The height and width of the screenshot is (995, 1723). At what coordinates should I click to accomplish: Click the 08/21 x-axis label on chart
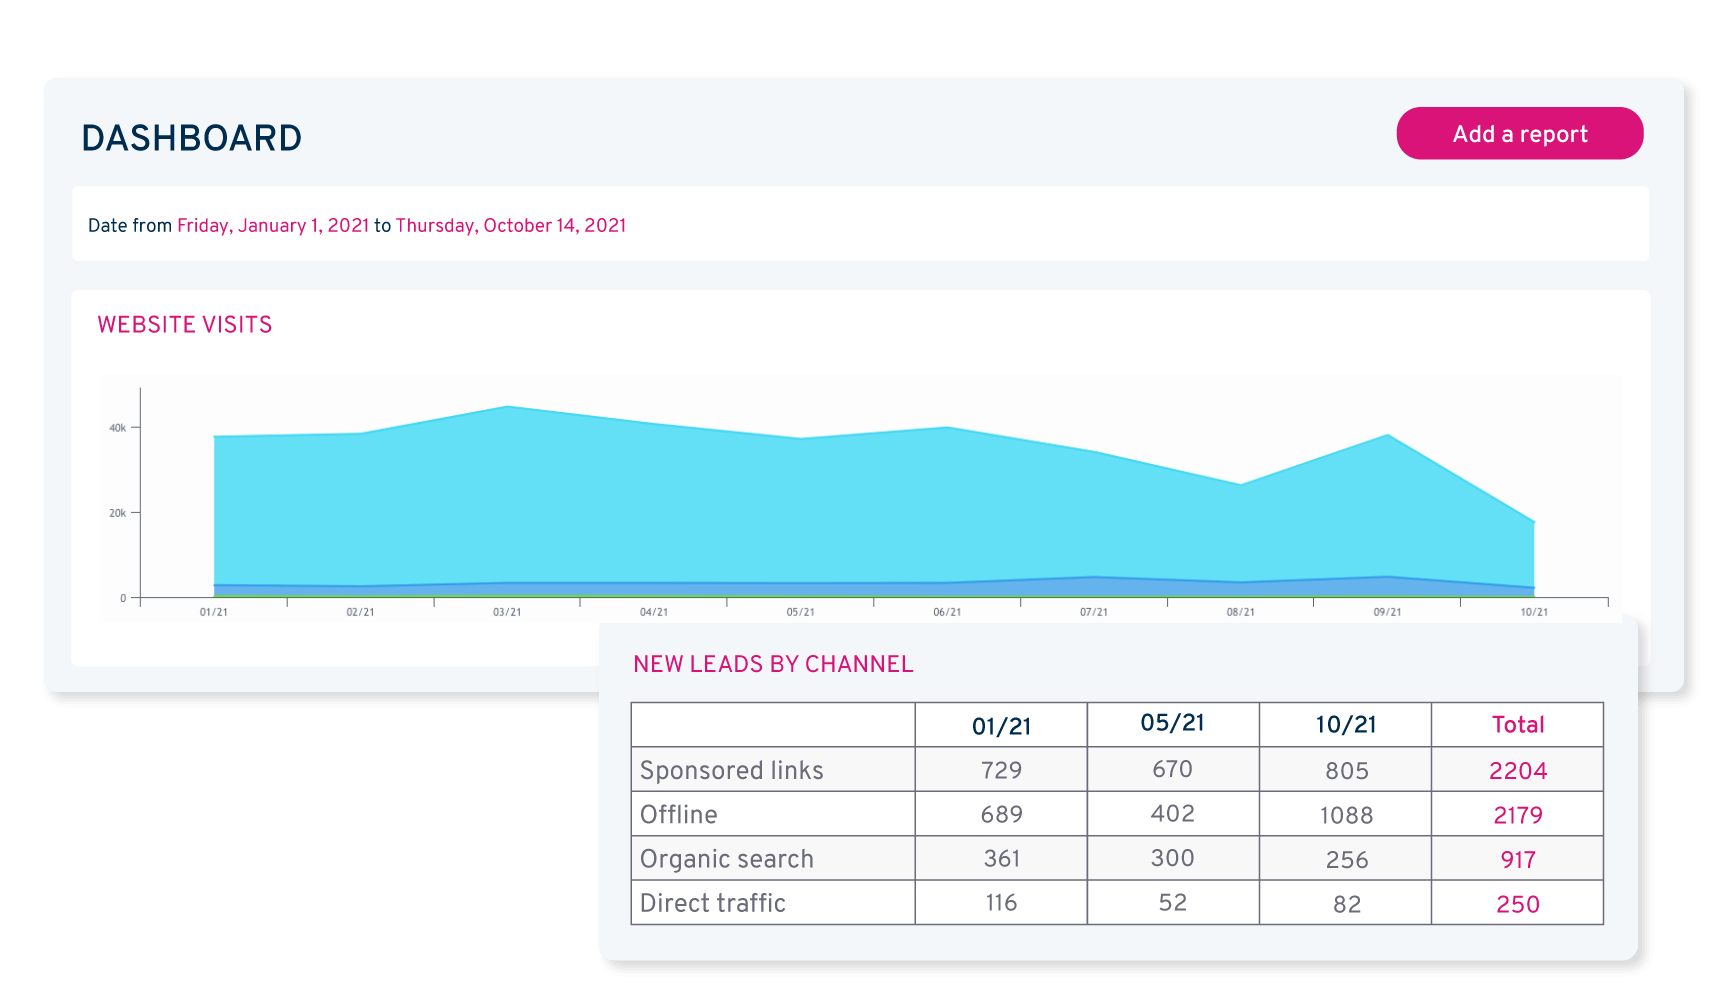[x=1241, y=612]
